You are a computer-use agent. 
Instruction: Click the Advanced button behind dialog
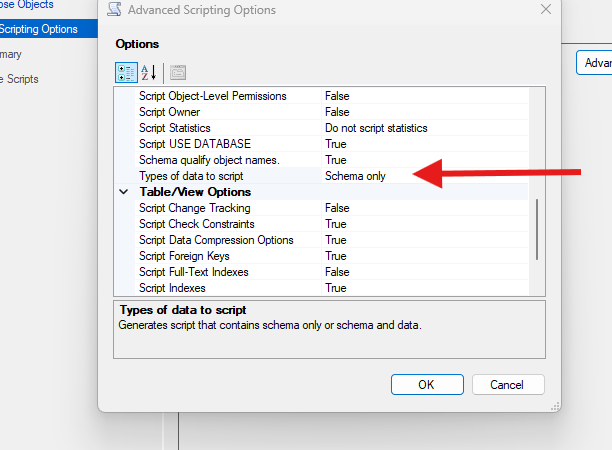point(596,63)
